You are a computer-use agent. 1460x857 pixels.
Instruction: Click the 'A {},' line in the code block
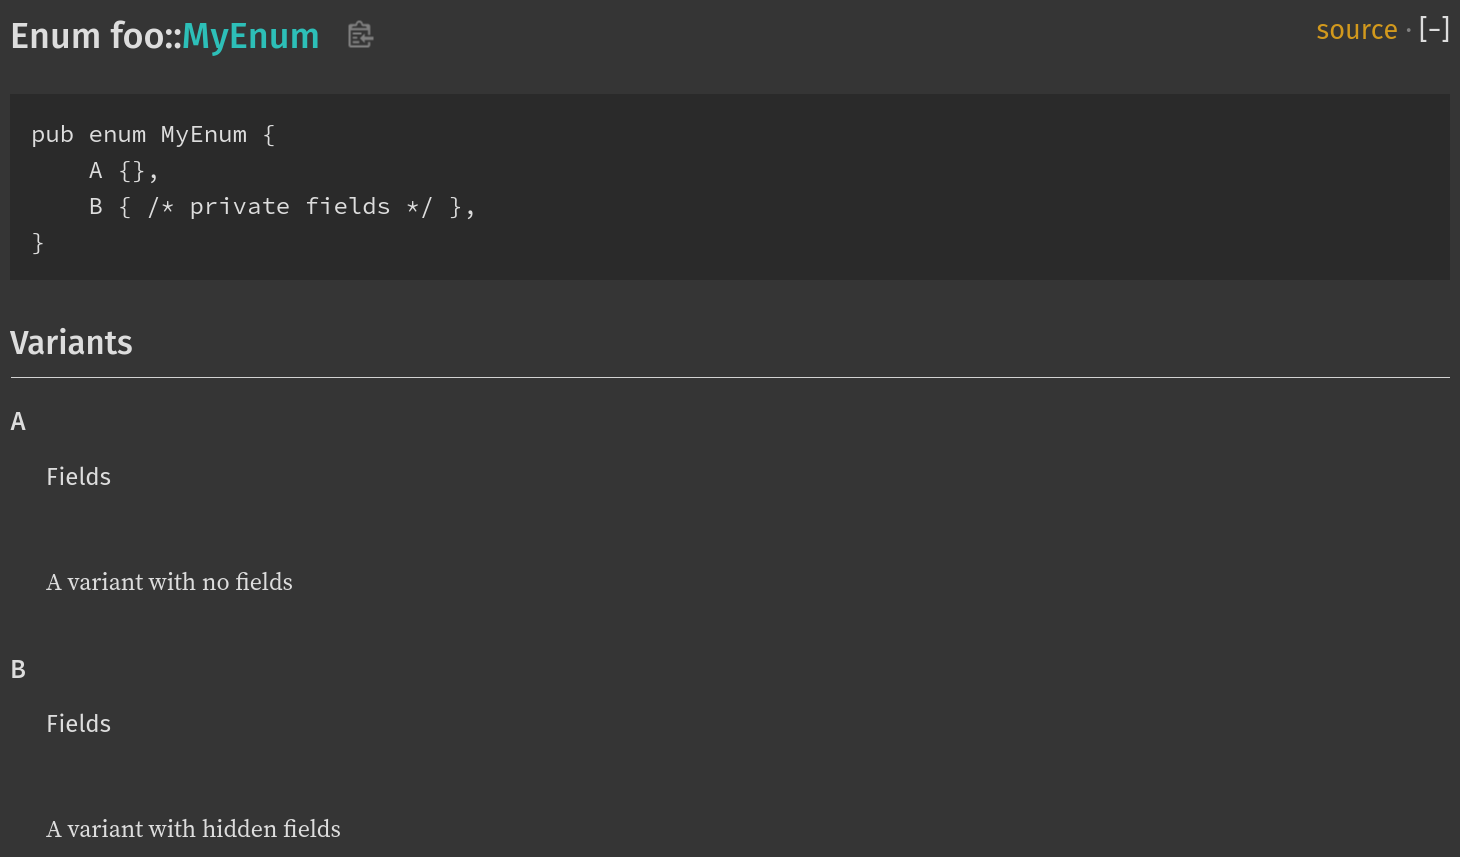click(x=124, y=171)
